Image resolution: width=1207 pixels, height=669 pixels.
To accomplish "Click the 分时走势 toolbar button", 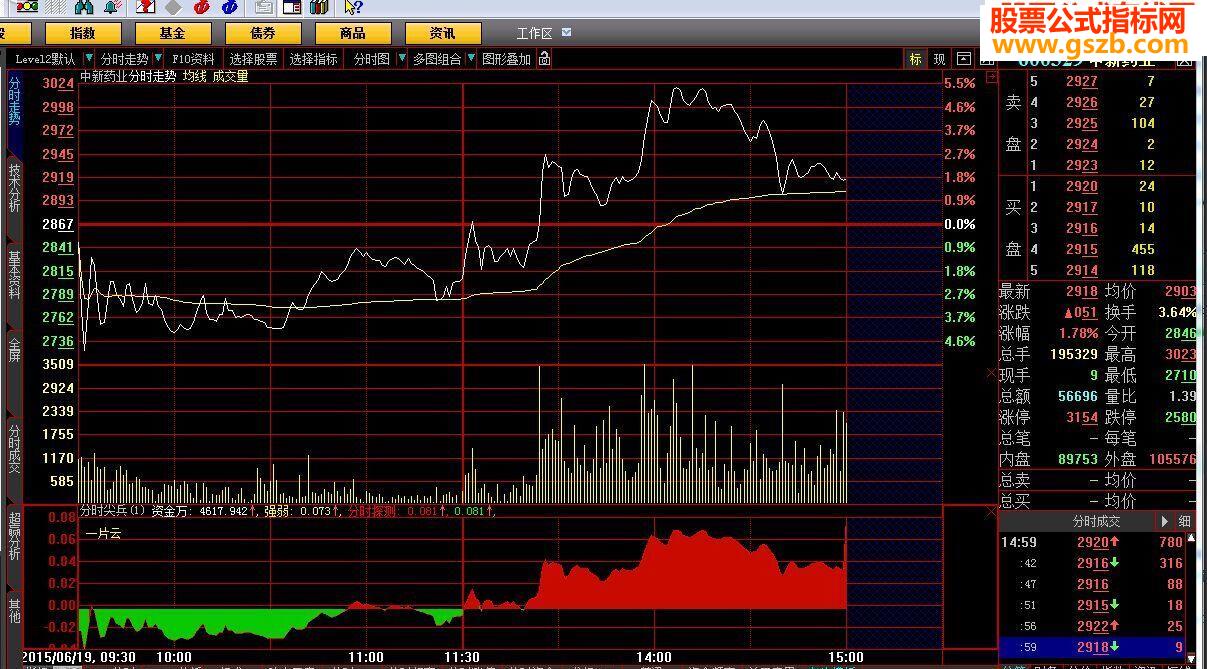I will [x=125, y=59].
